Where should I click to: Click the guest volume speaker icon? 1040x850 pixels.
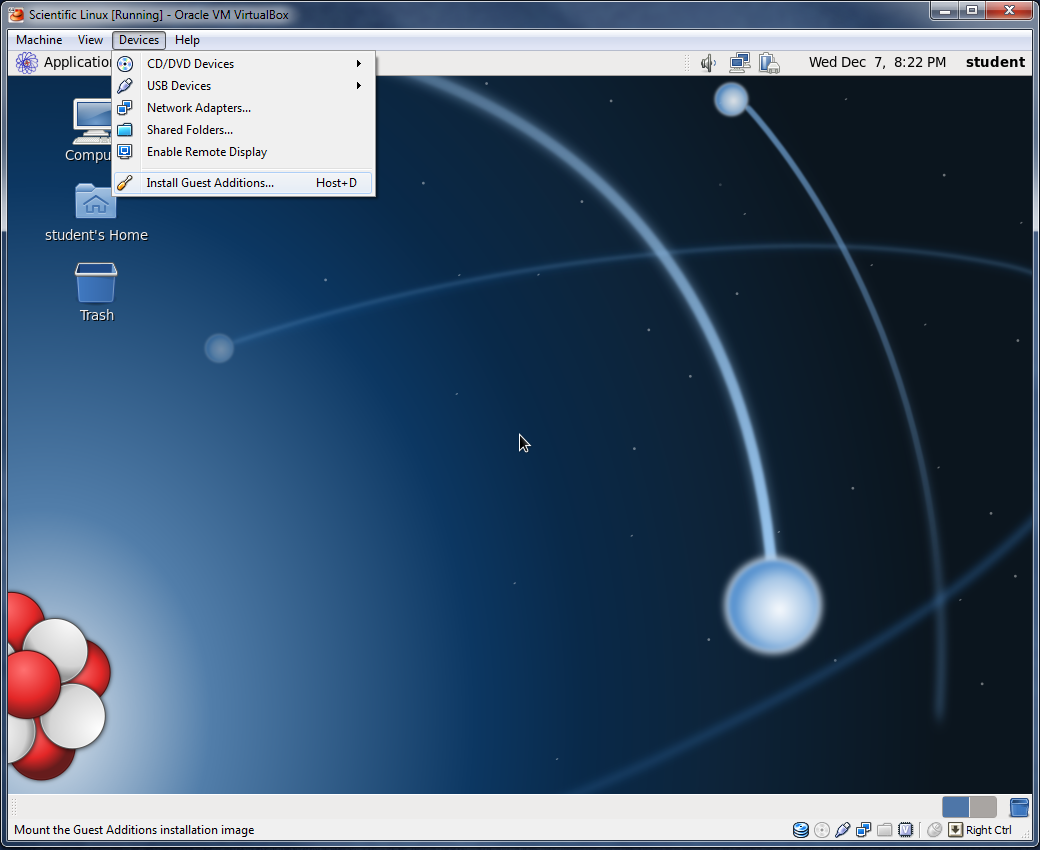tap(708, 63)
